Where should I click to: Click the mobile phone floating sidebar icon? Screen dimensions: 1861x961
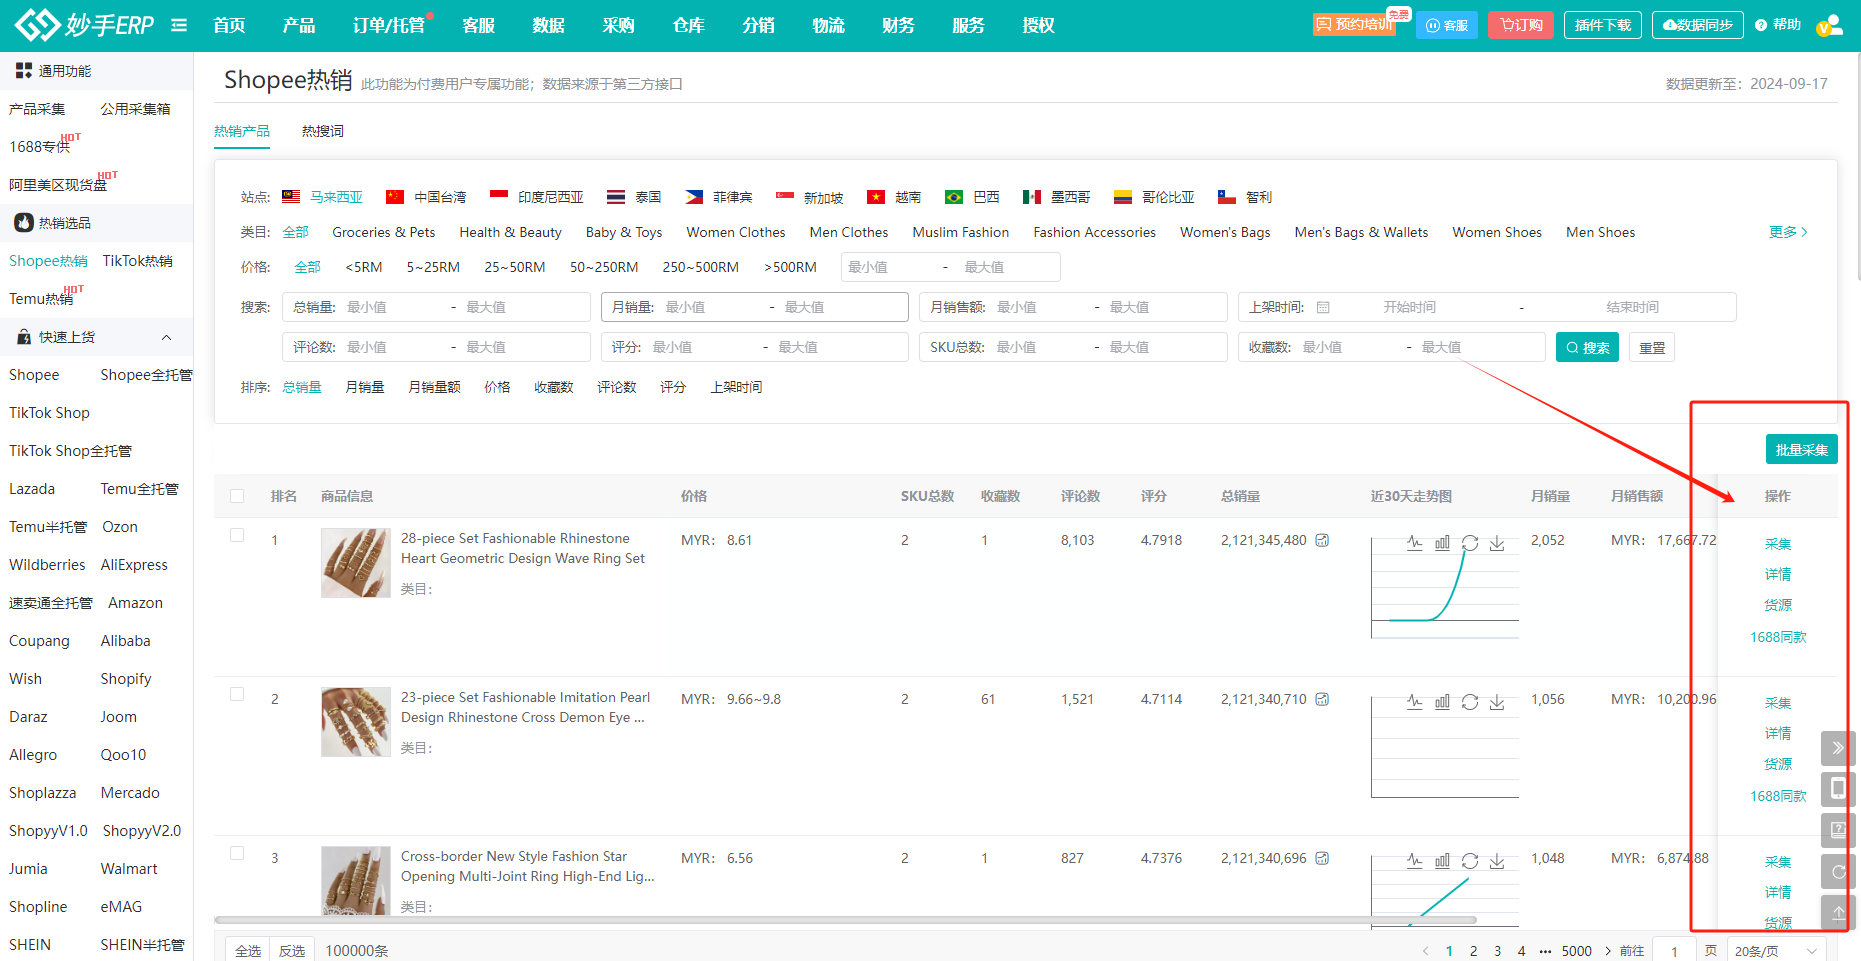coord(1838,789)
